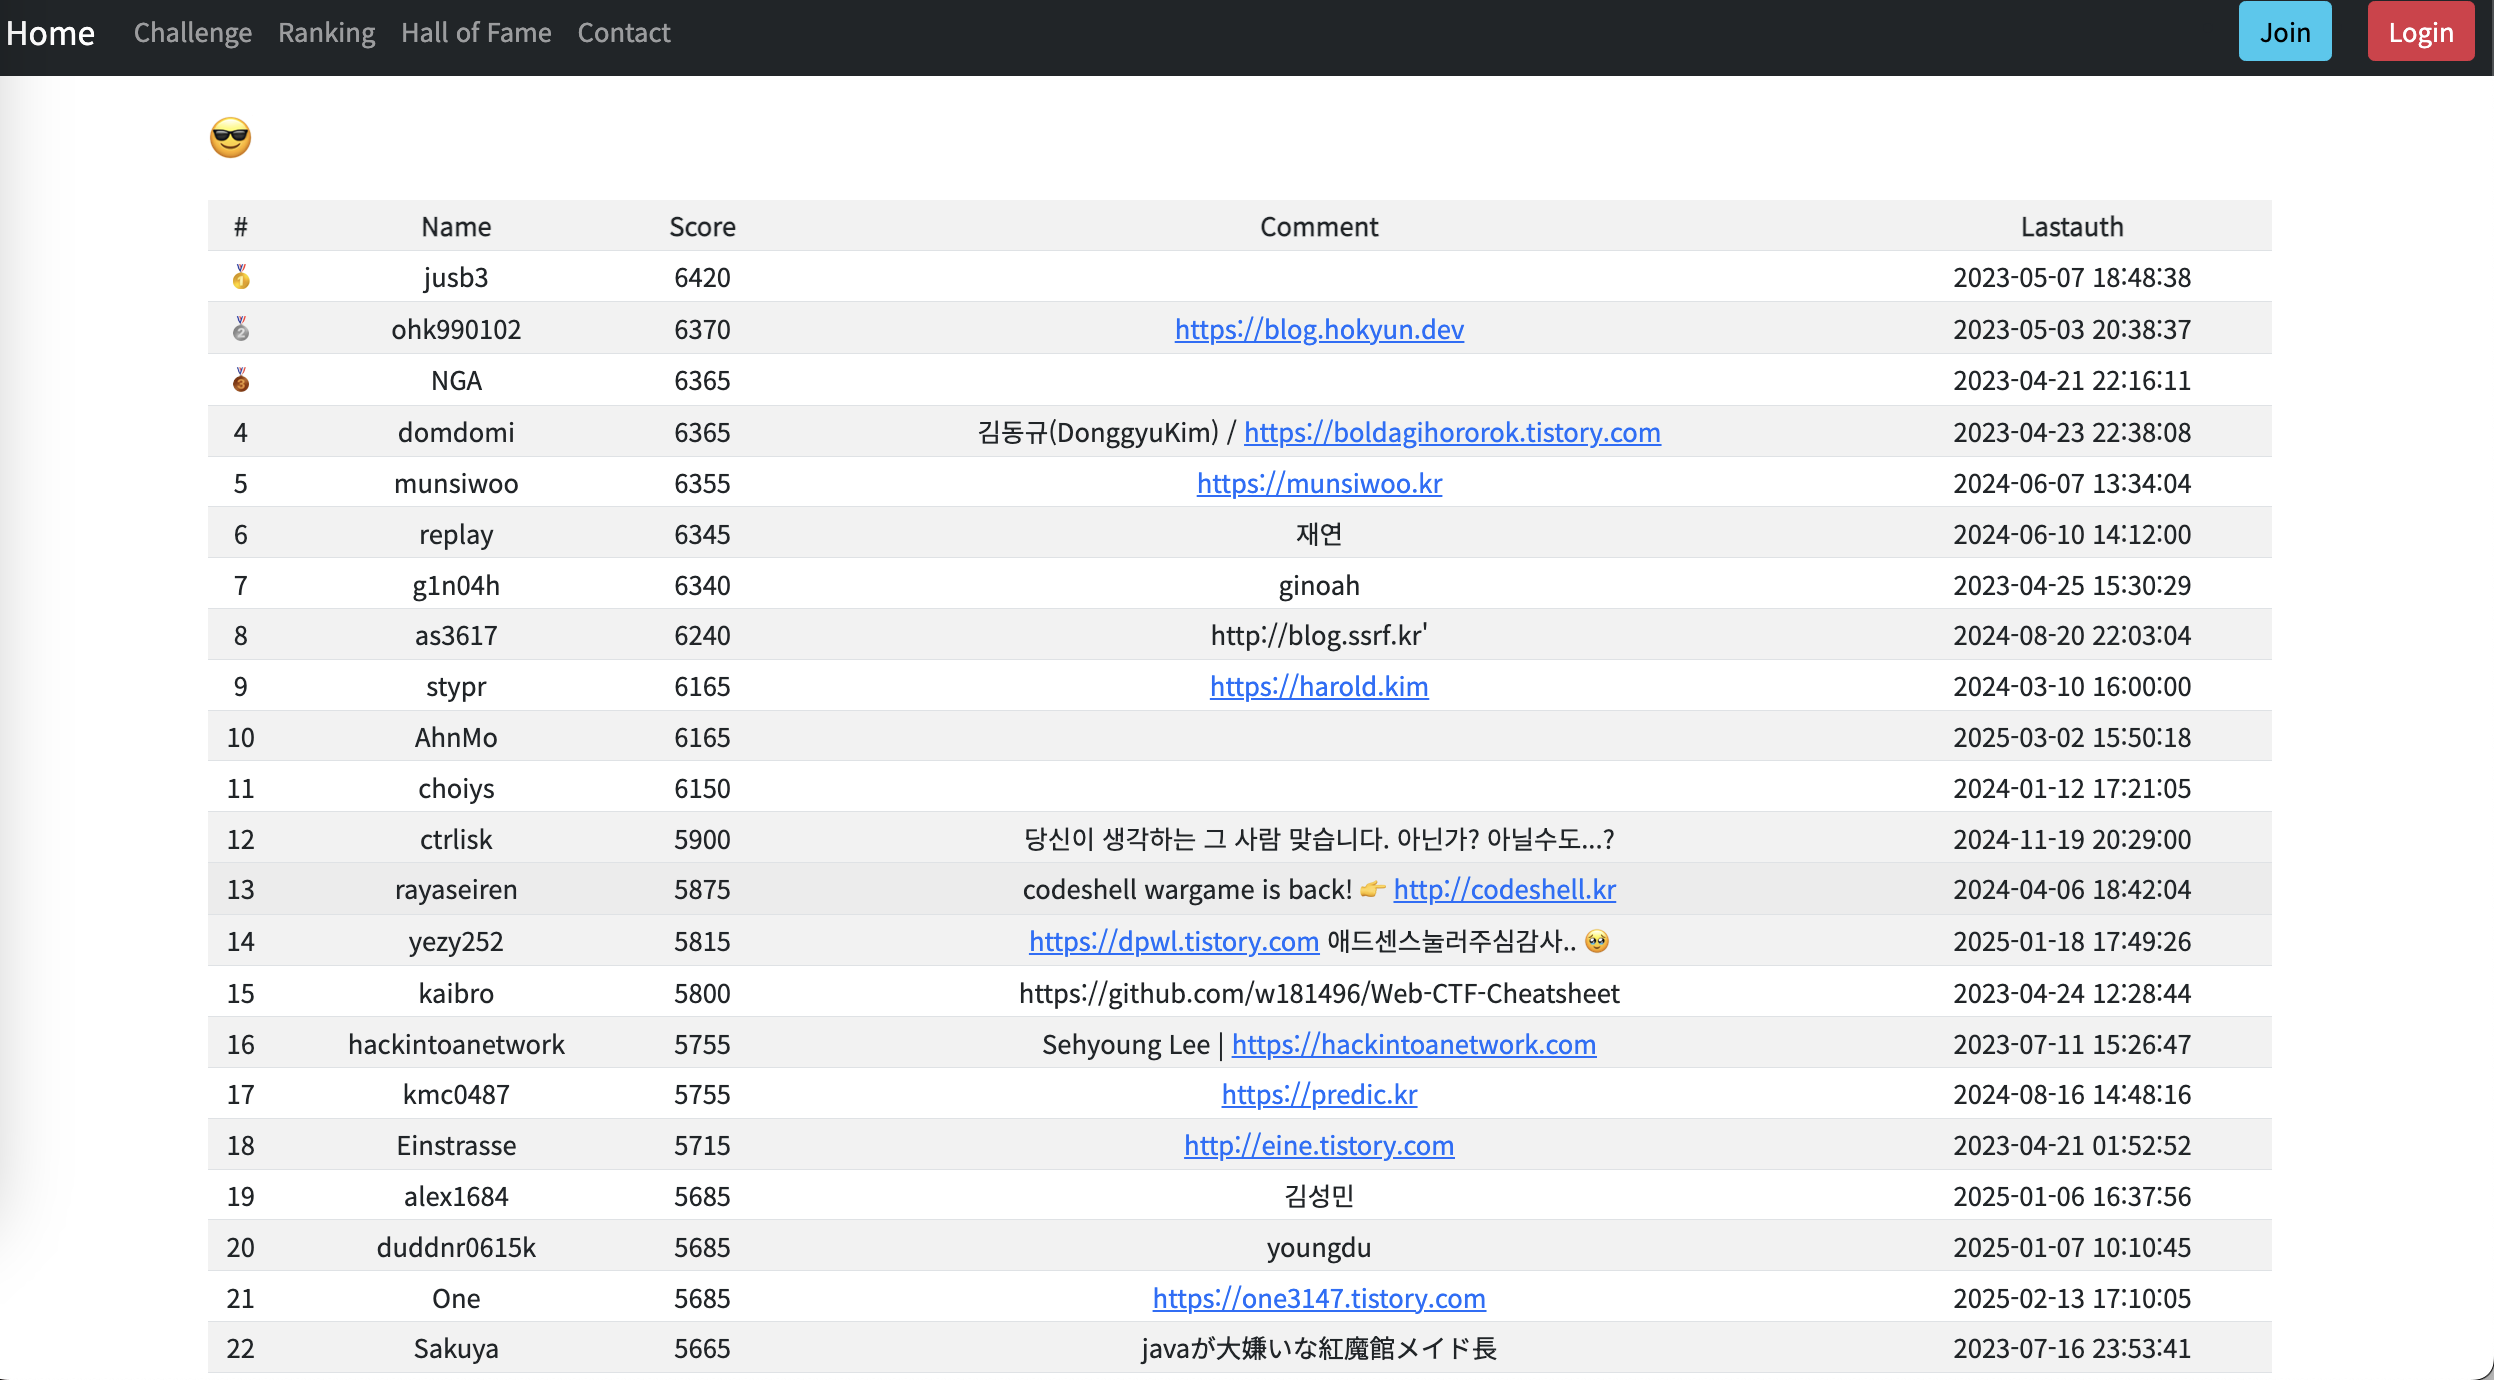Click the Lastauth column header
The image size is (2494, 1380).
[2071, 227]
